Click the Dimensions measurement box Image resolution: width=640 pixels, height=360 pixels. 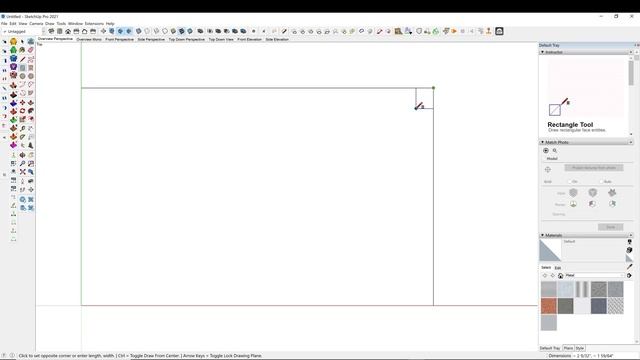click(593, 356)
